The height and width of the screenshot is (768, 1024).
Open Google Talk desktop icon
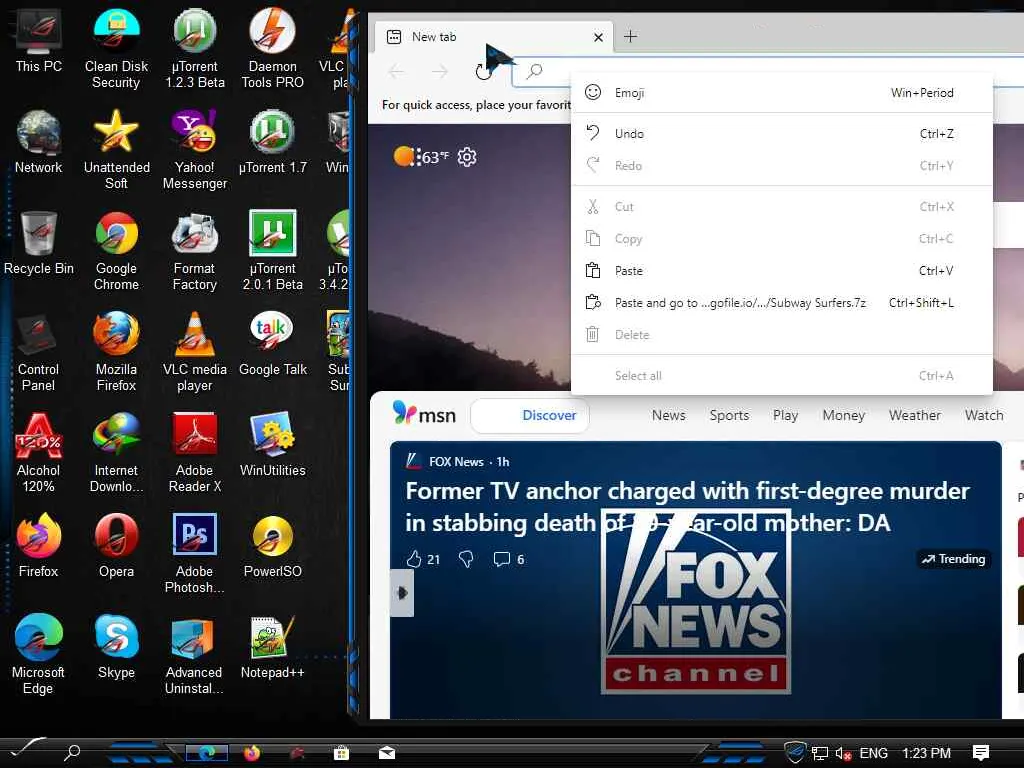pos(272,344)
